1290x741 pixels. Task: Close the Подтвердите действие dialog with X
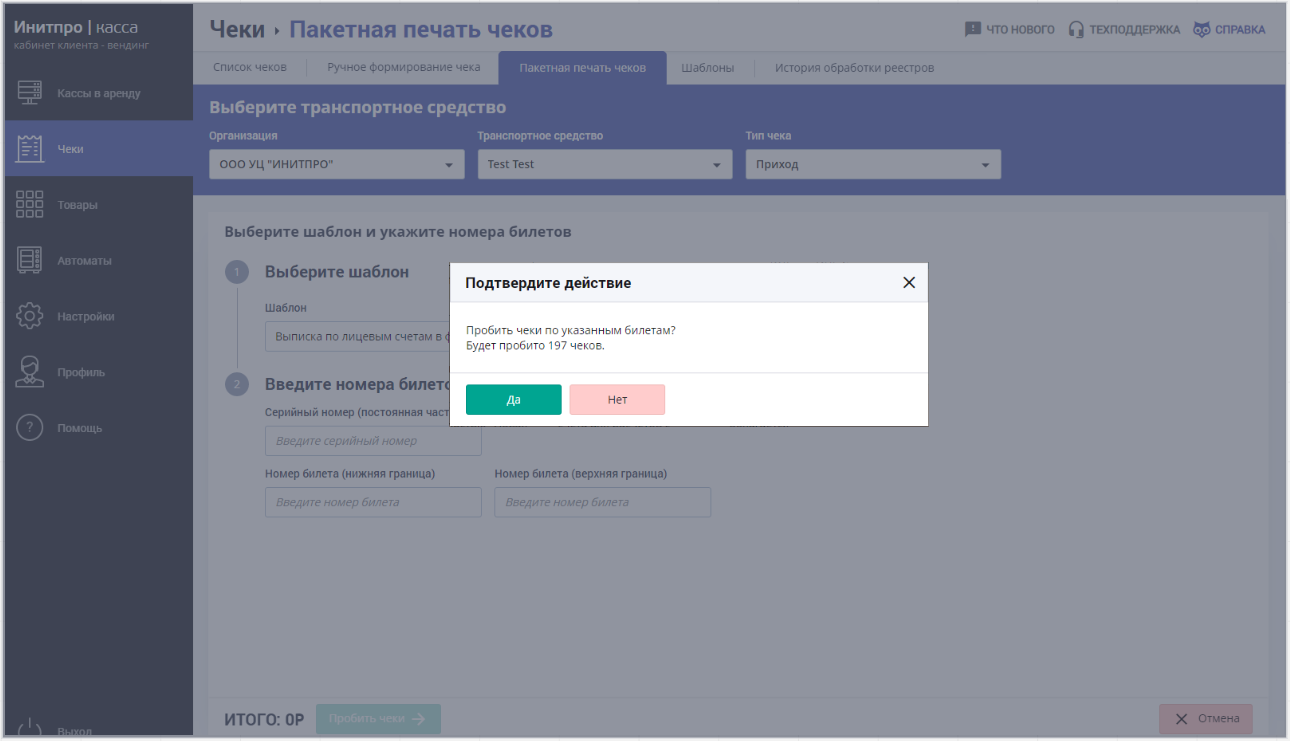coord(909,283)
